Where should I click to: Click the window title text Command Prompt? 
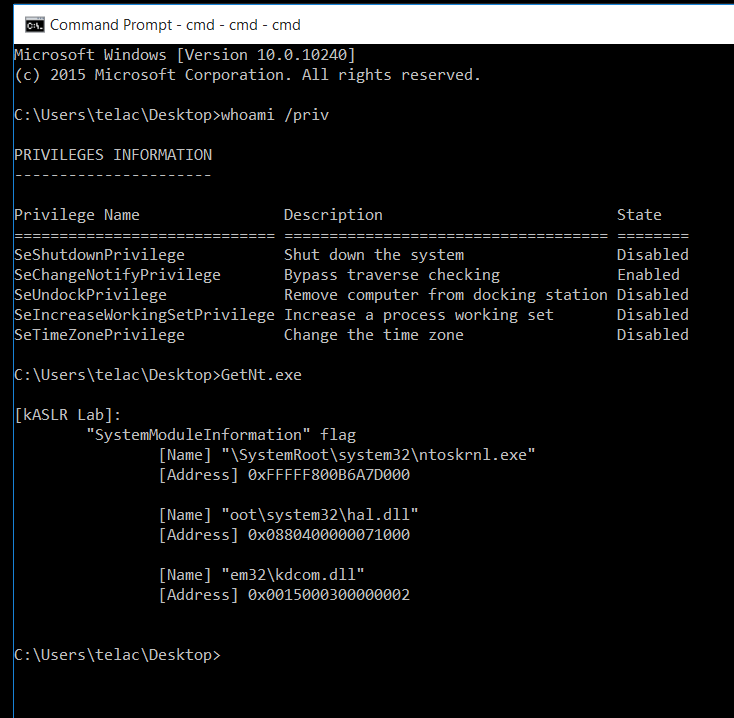[x=111, y=25]
